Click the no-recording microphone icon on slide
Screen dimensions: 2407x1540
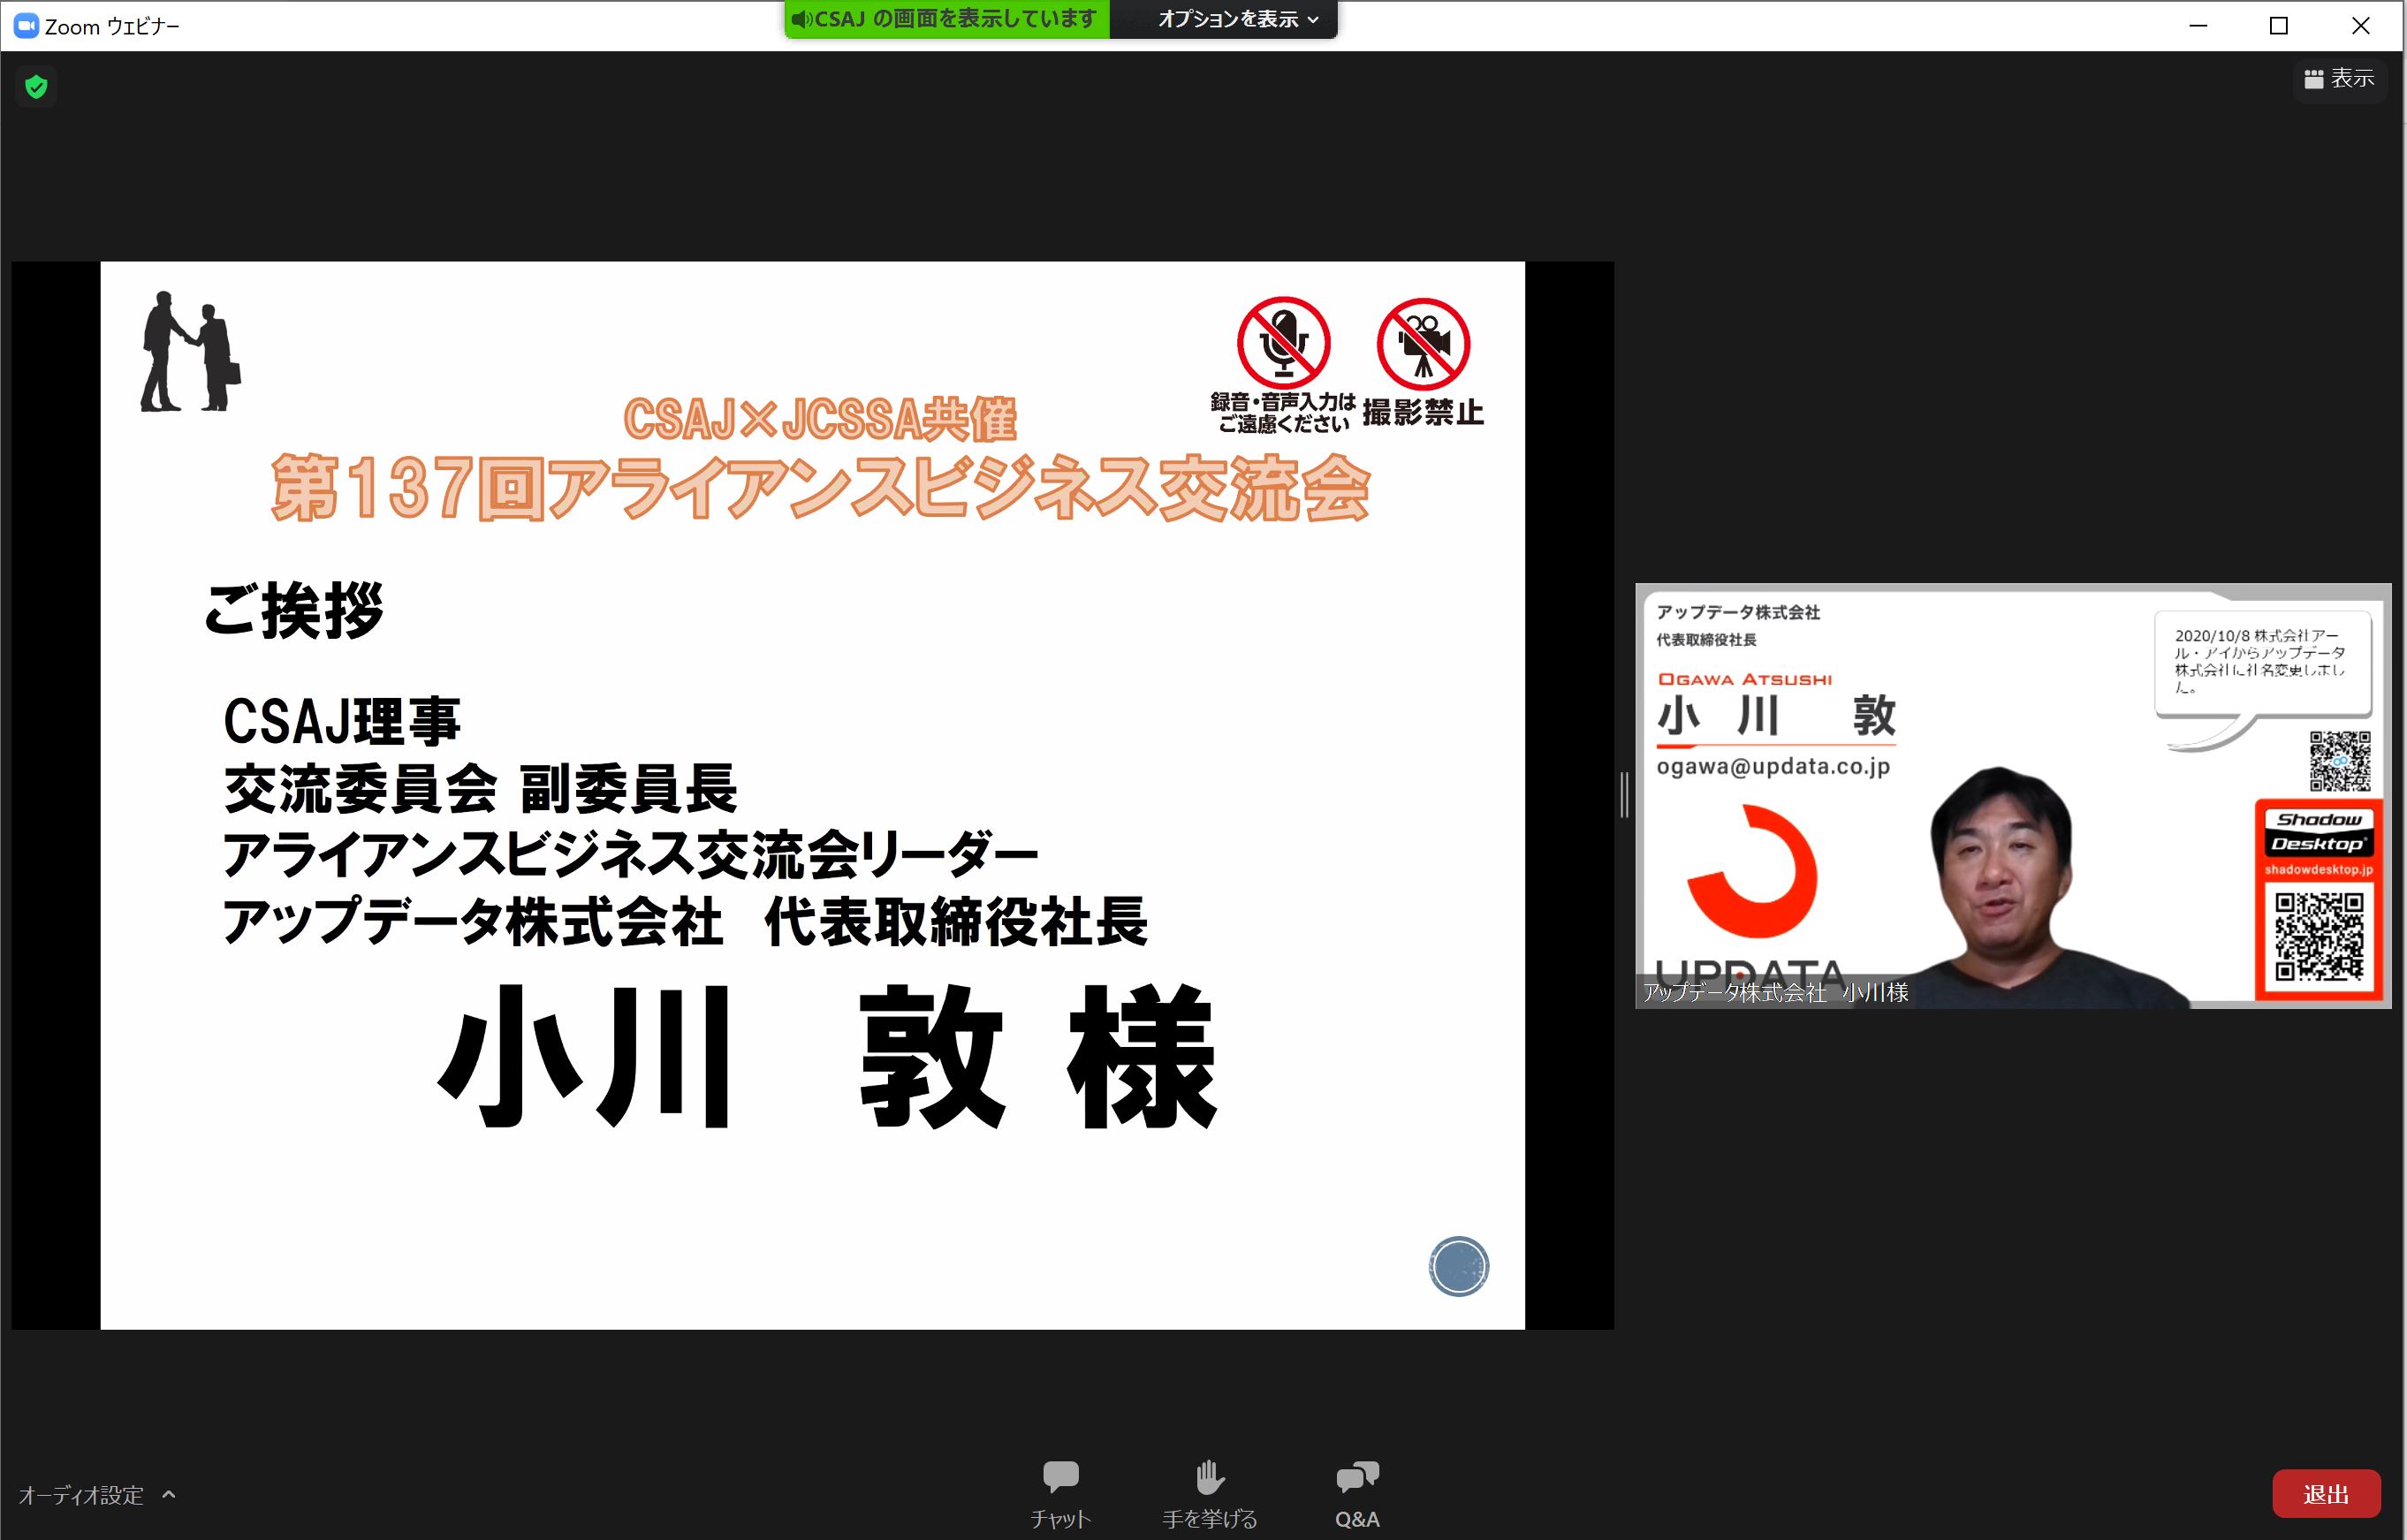[1283, 343]
